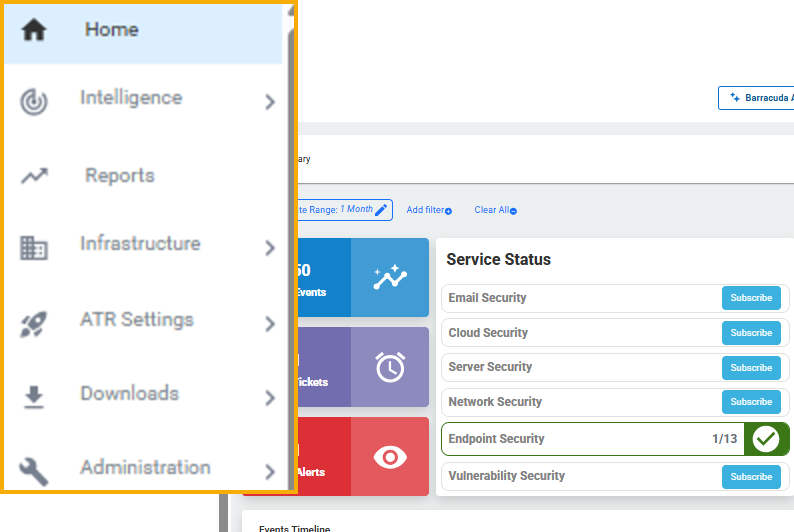Expand the ATR Settings submenu chevron
The width and height of the screenshot is (794, 532).
click(270, 323)
